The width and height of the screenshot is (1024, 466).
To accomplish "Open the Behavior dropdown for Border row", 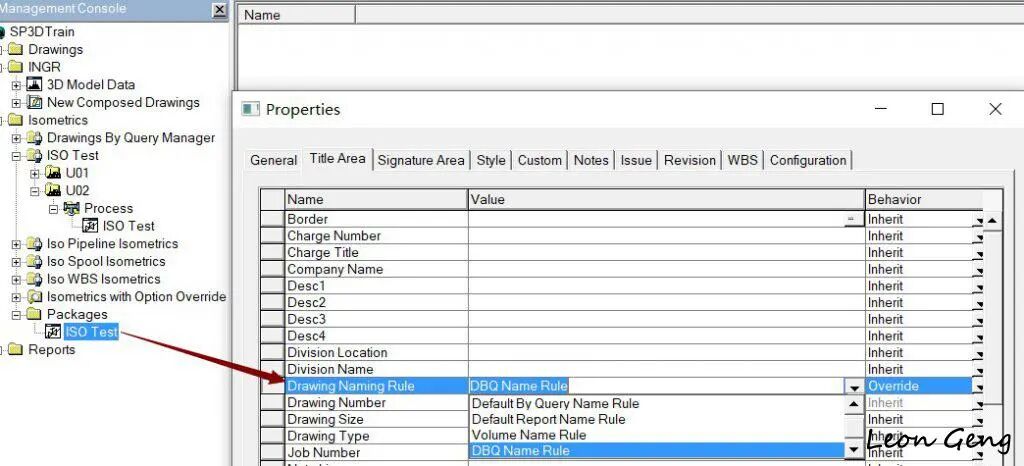I will 977,220.
